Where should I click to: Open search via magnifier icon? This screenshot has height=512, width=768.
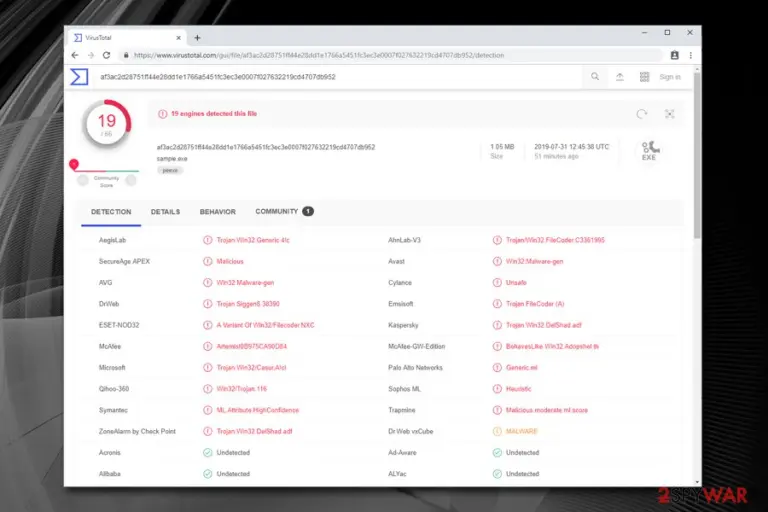[595, 76]
